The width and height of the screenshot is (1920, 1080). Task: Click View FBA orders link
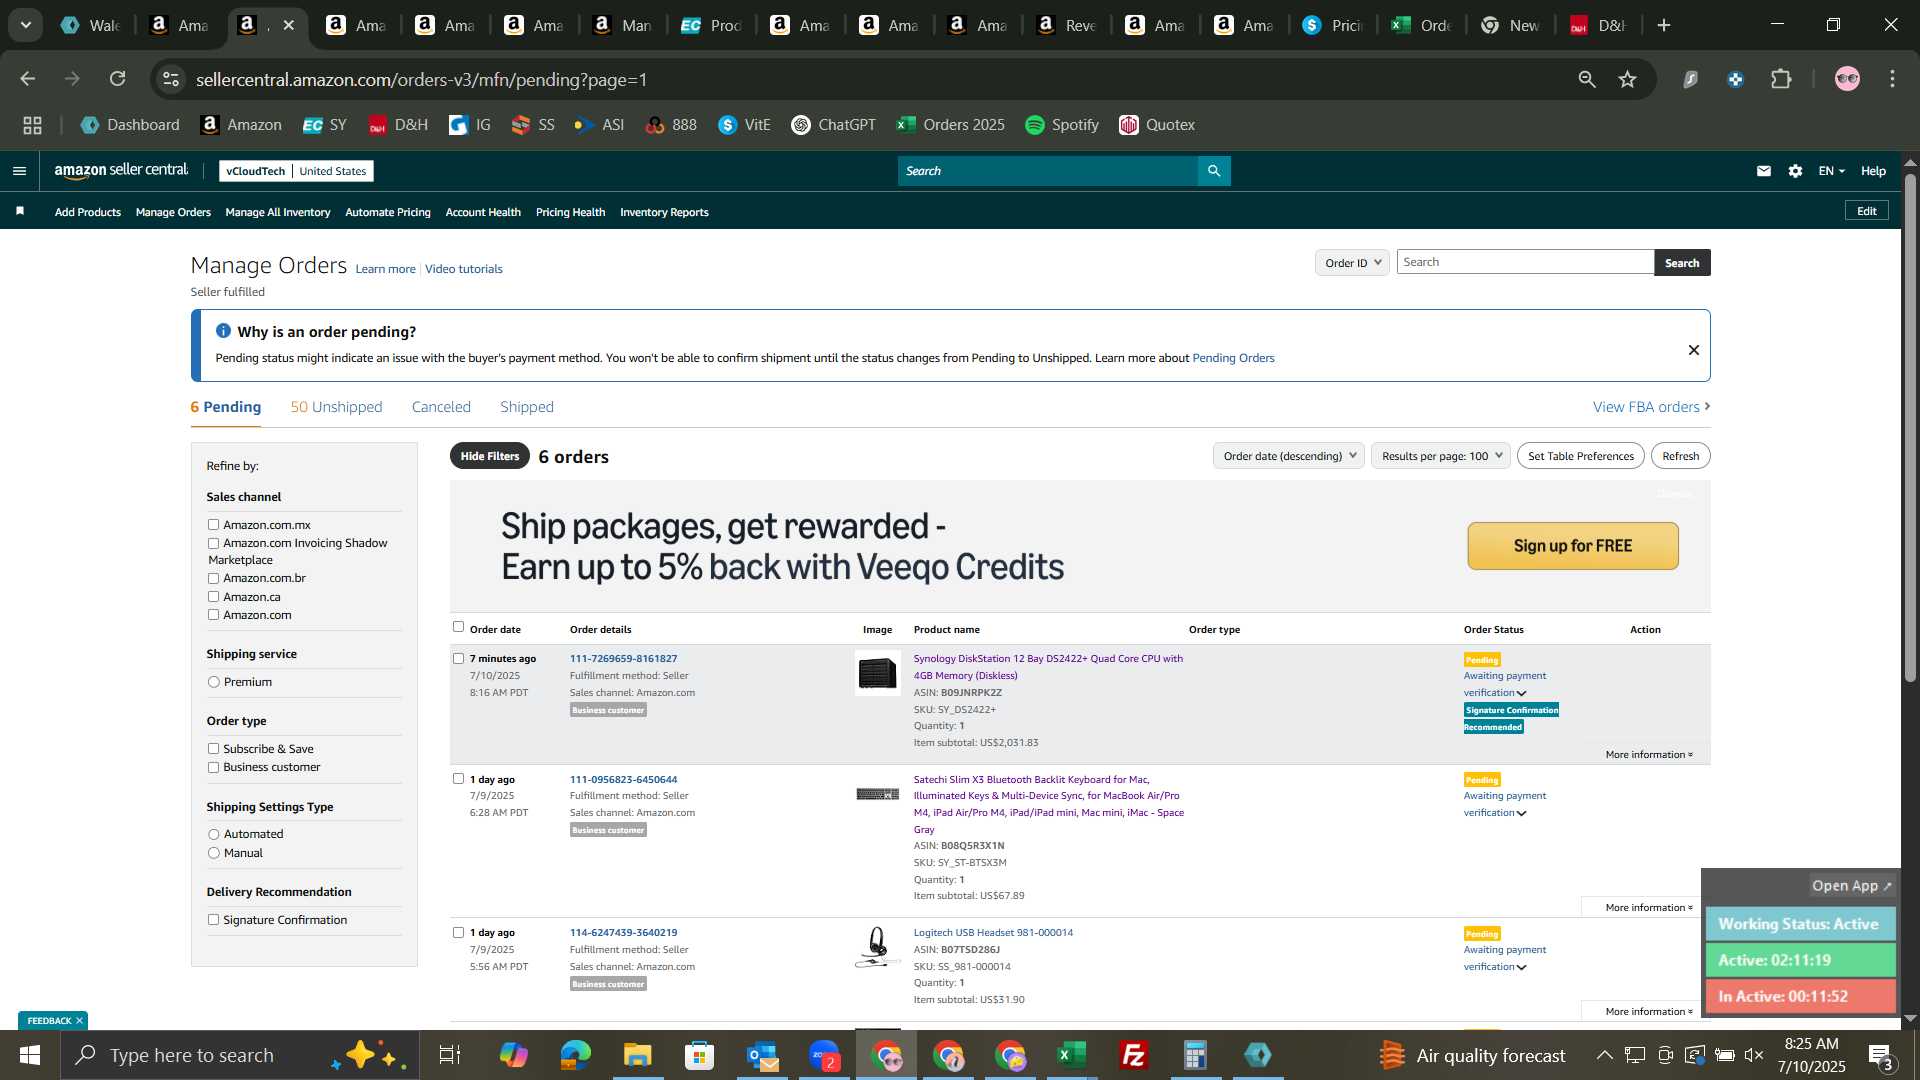coord(1652,407)
